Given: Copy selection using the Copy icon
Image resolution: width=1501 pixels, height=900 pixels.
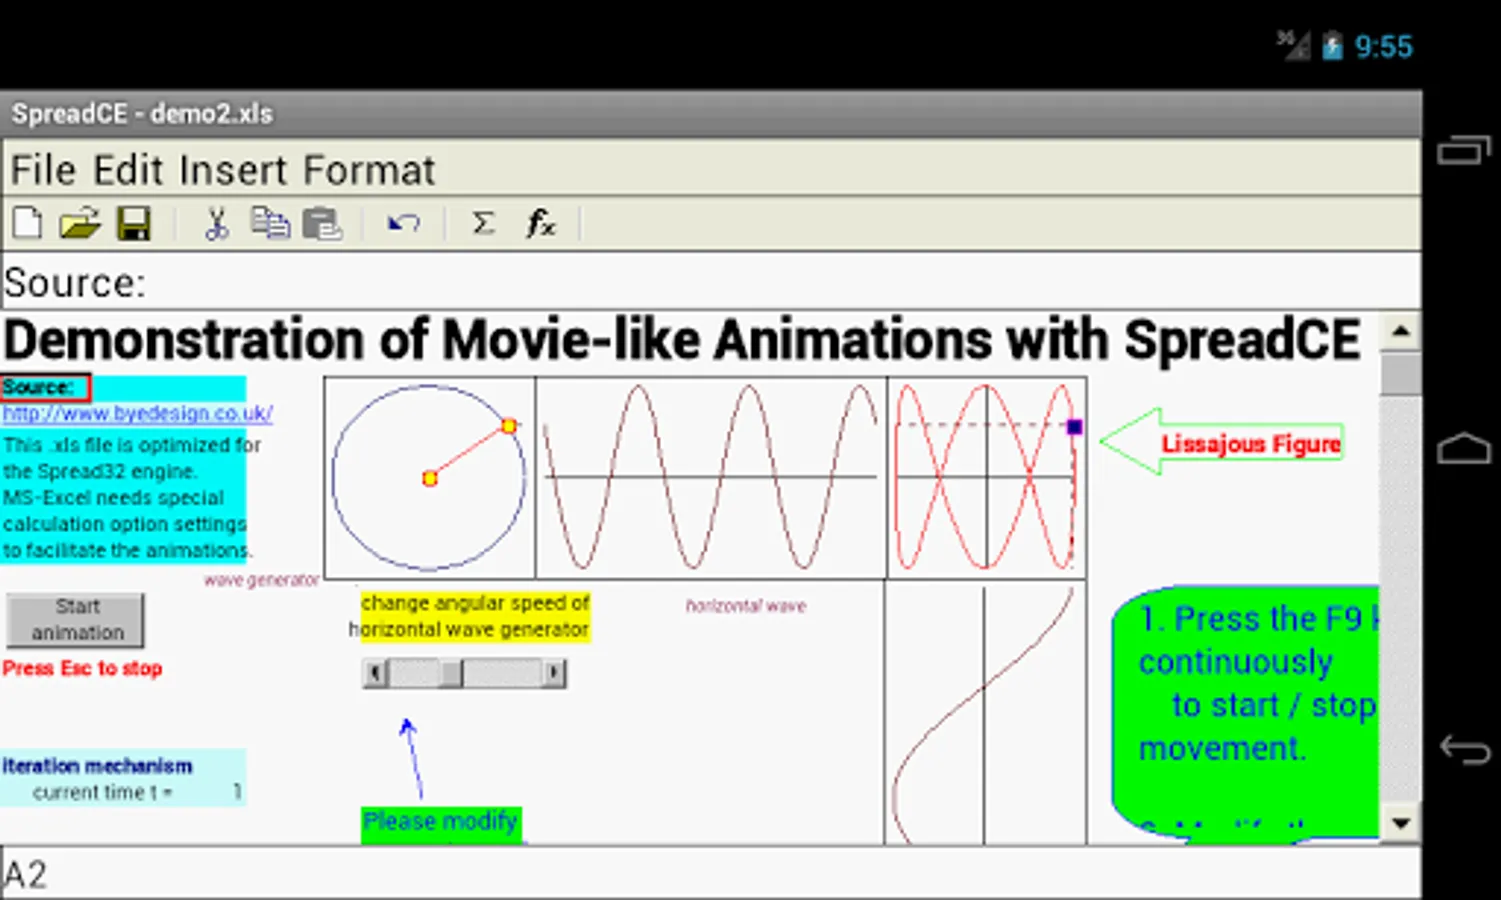Looking at the screenshot, I should point(269,223).
